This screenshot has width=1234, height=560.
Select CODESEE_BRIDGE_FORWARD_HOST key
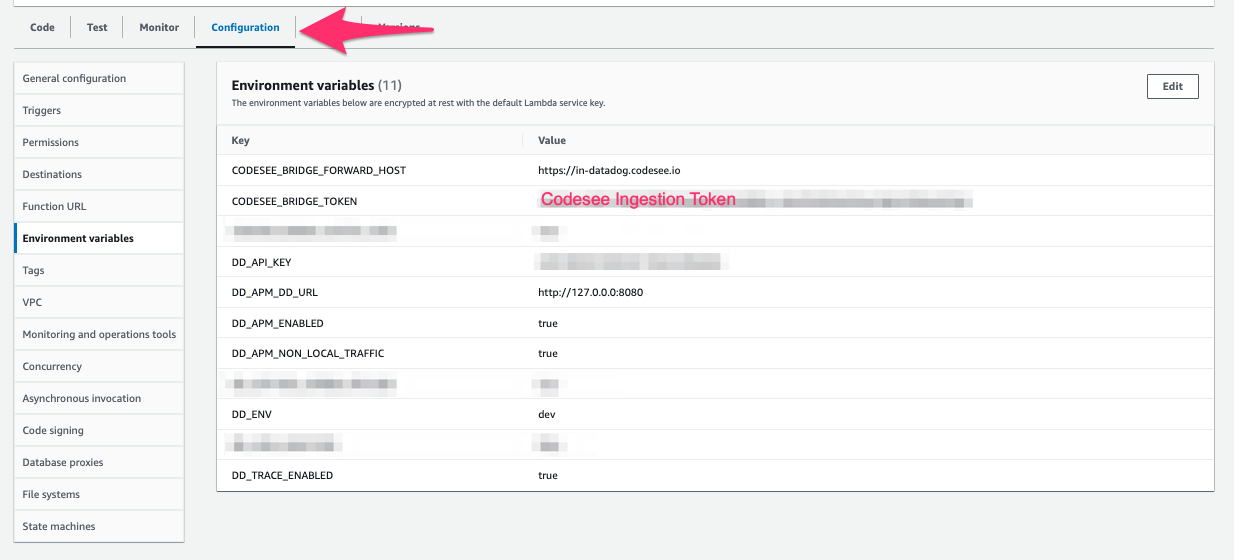319,170
